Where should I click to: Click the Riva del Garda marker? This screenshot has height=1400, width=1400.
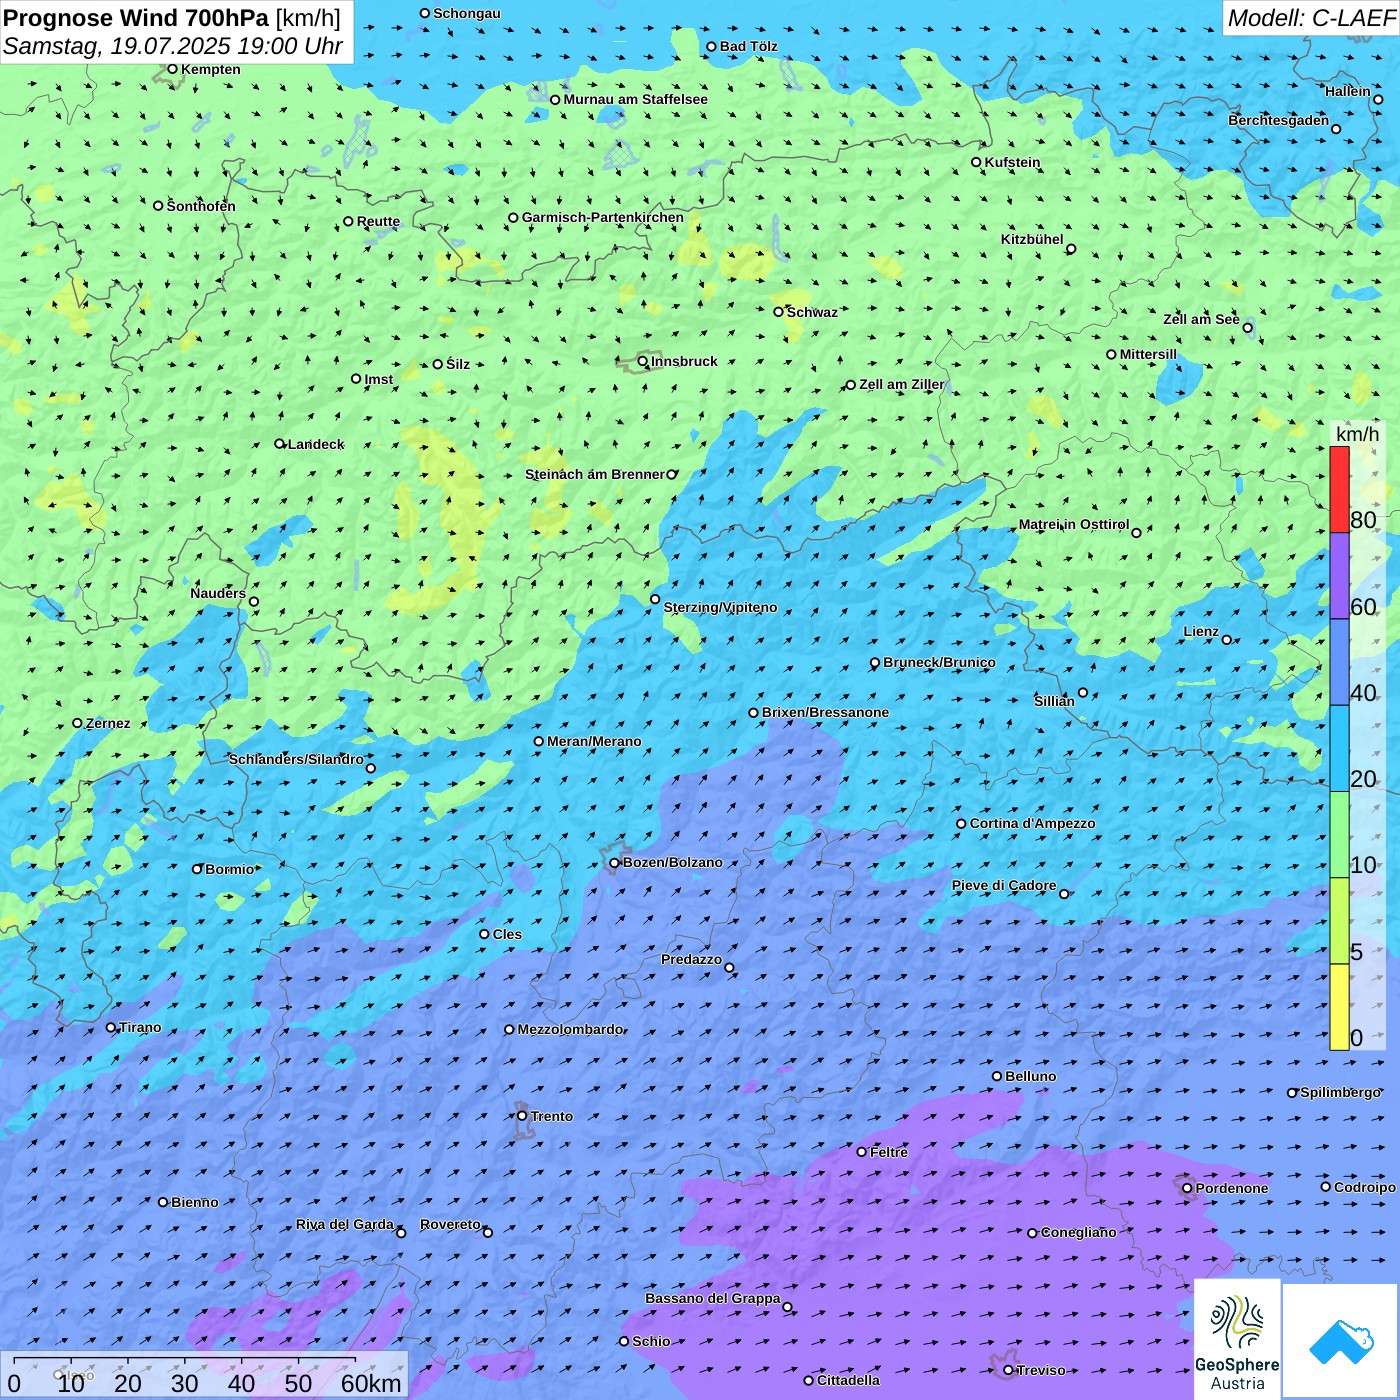point(401,1233)
